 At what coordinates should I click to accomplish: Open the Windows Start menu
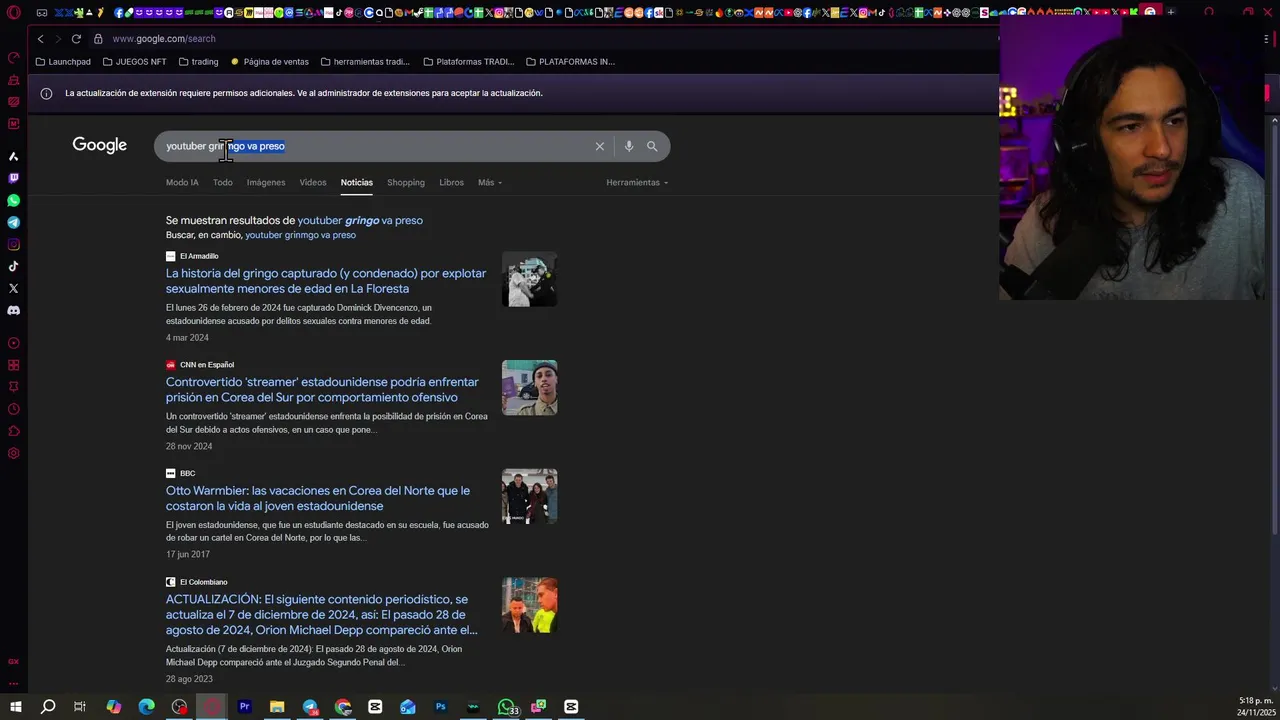coord(15,707)
